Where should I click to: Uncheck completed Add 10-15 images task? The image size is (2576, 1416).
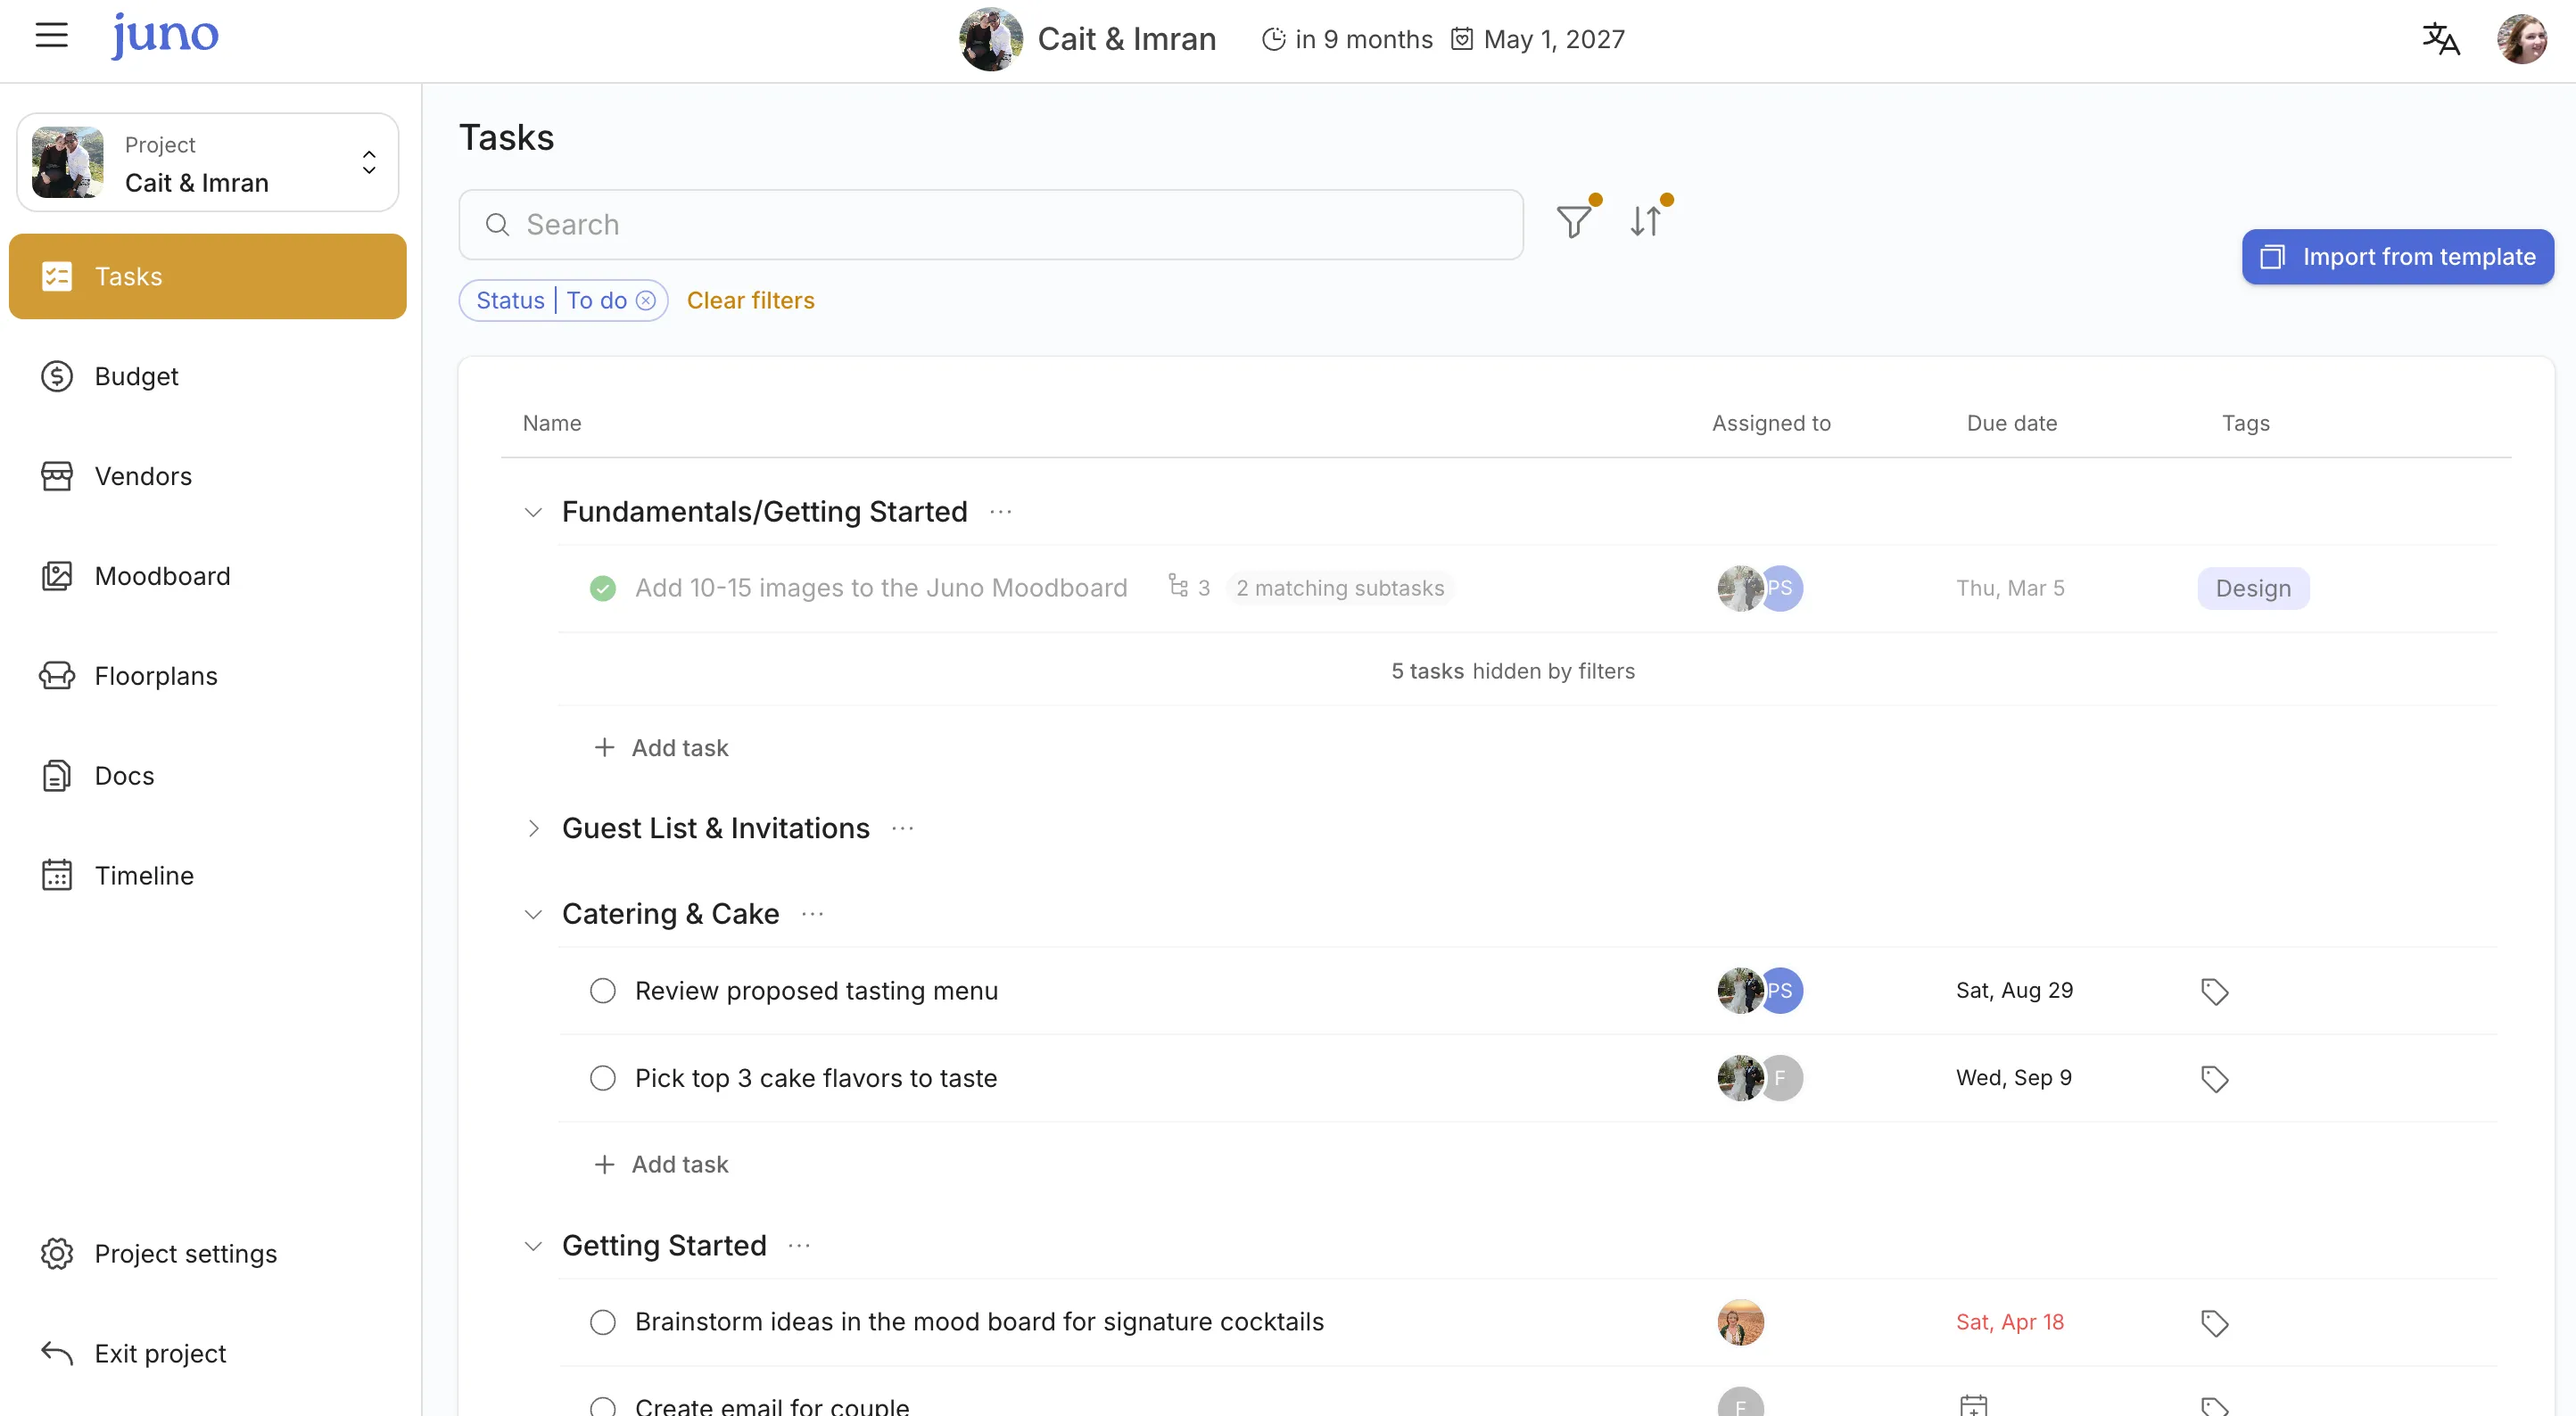tap(602, 588)
